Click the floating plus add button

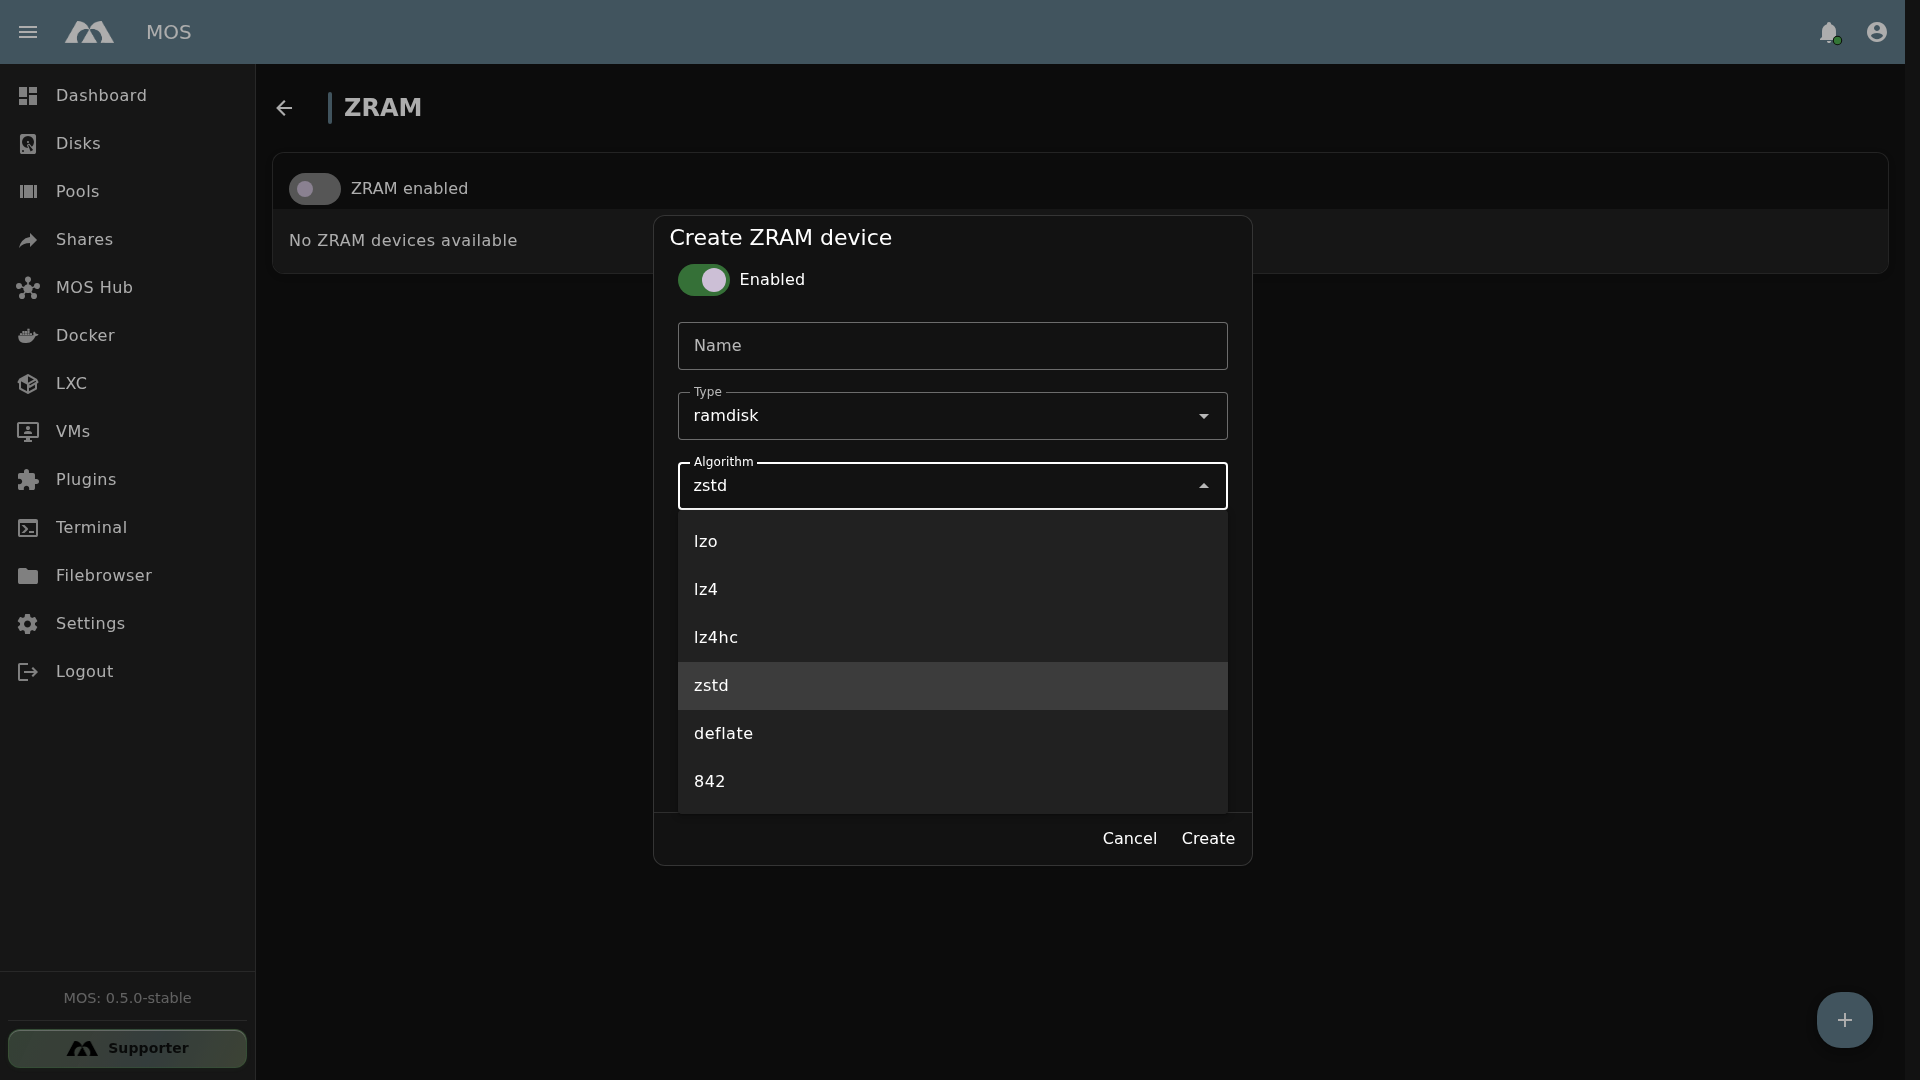point(1845,1020)
